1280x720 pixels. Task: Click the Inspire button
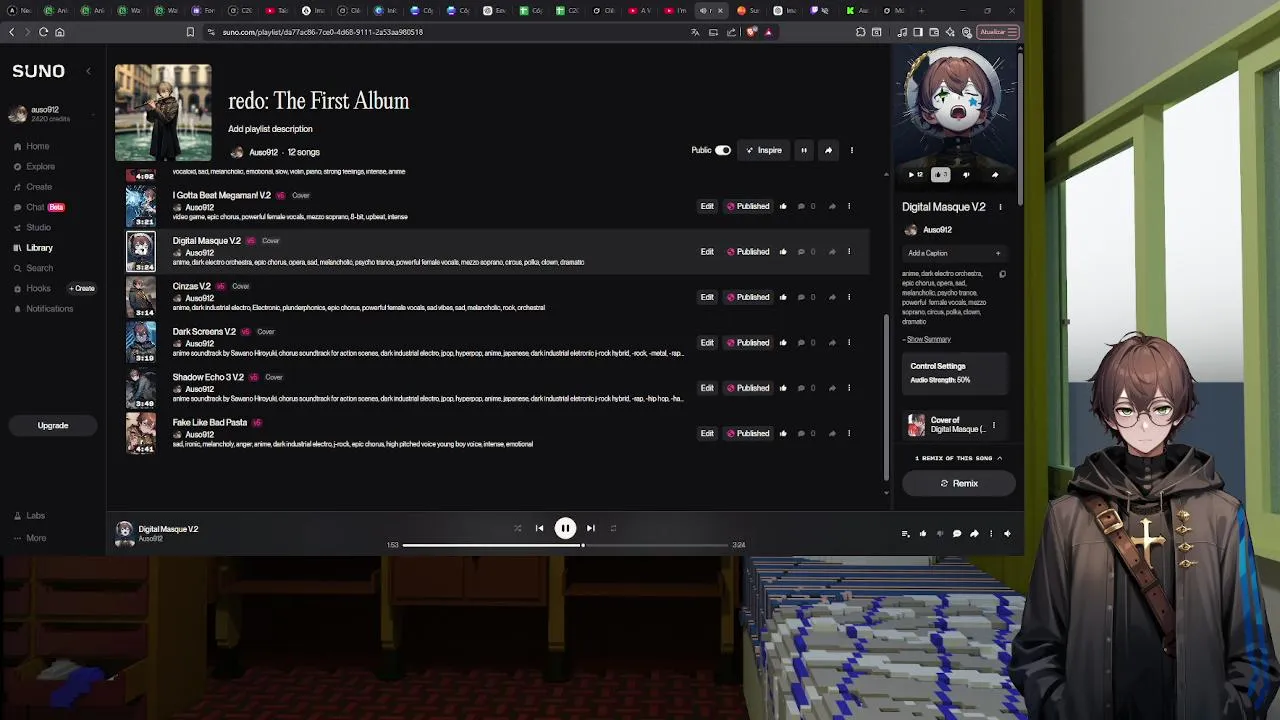click(764, 150)
